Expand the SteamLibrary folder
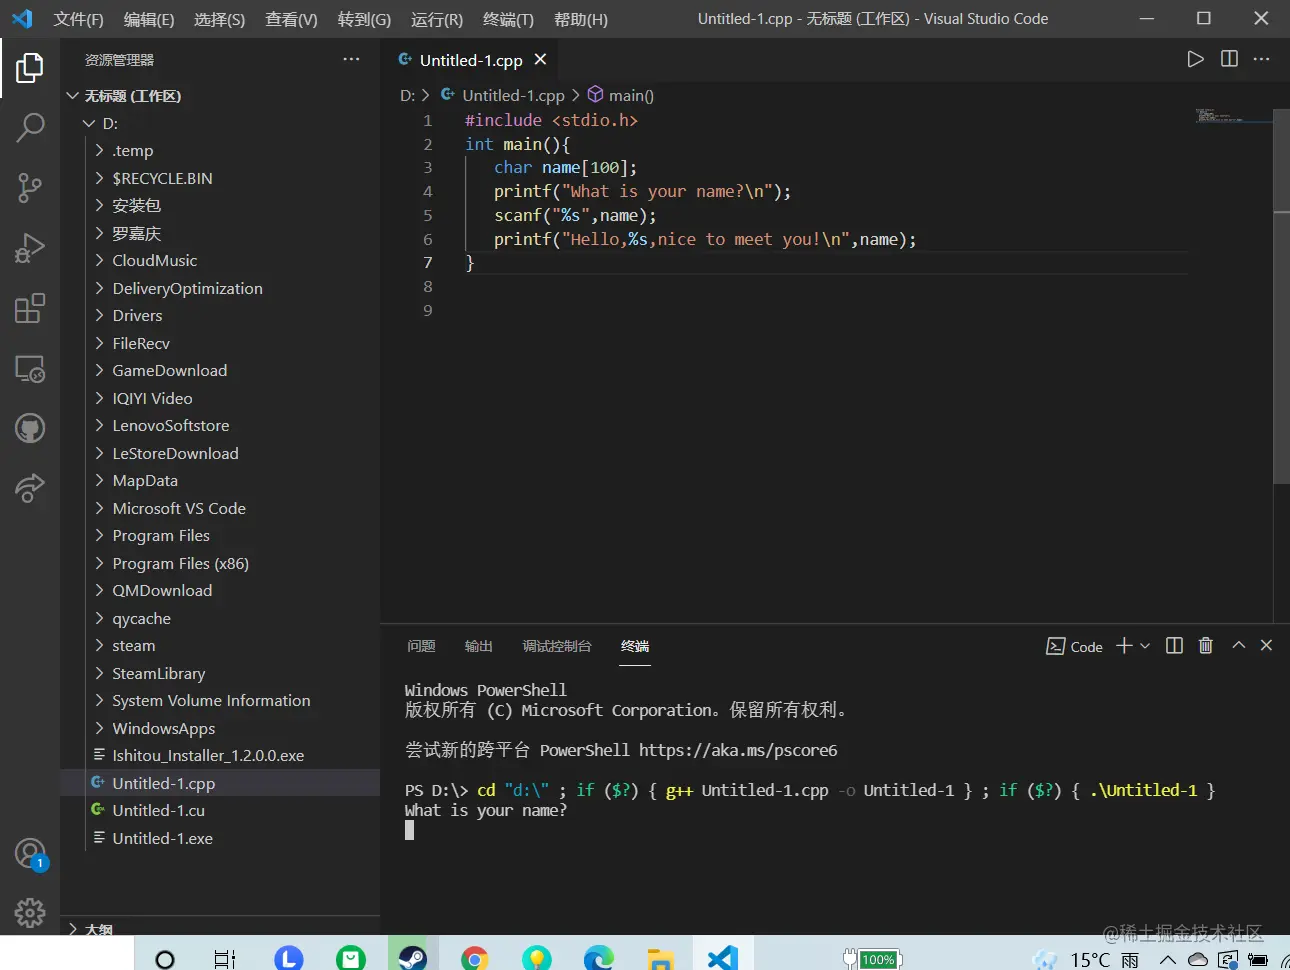Viewport: 1290px width, 970px height. [x=158, y=674]
